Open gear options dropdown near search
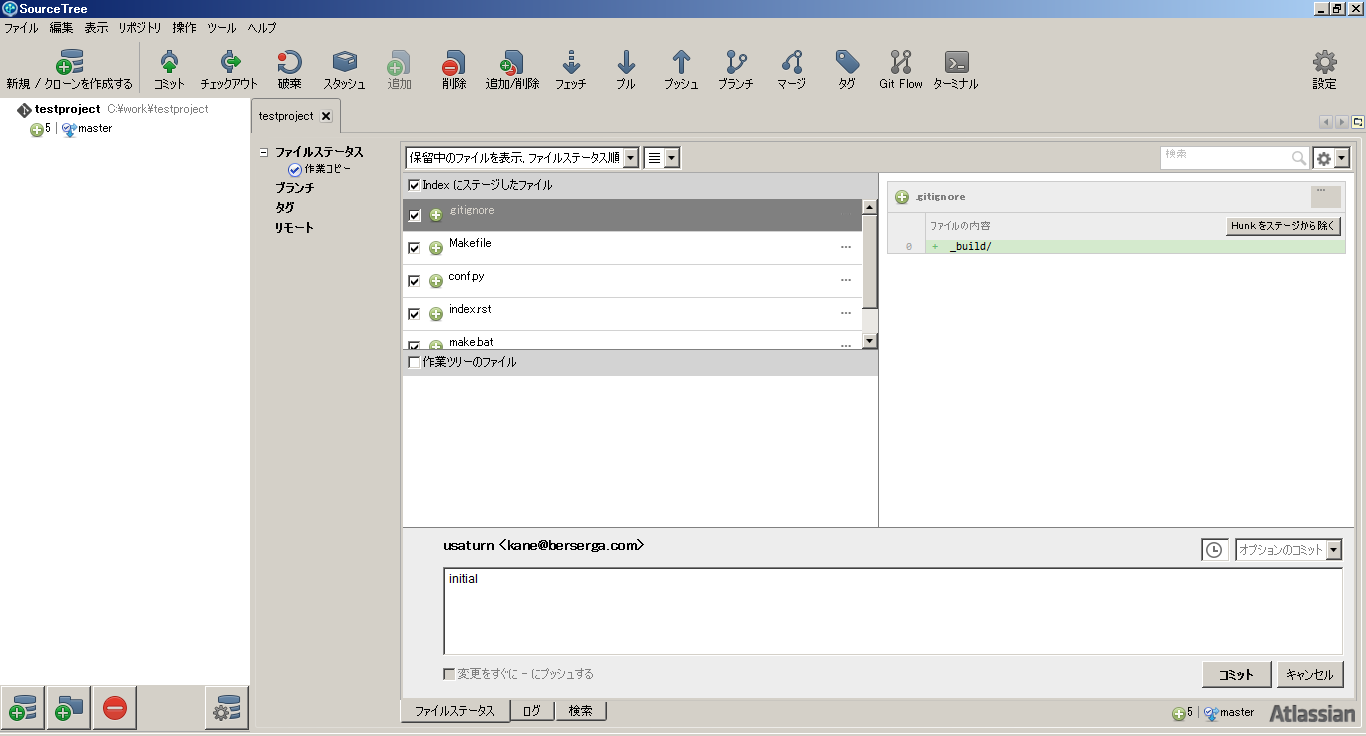This screenshot has height=736, width=1366. point(1332,158)
